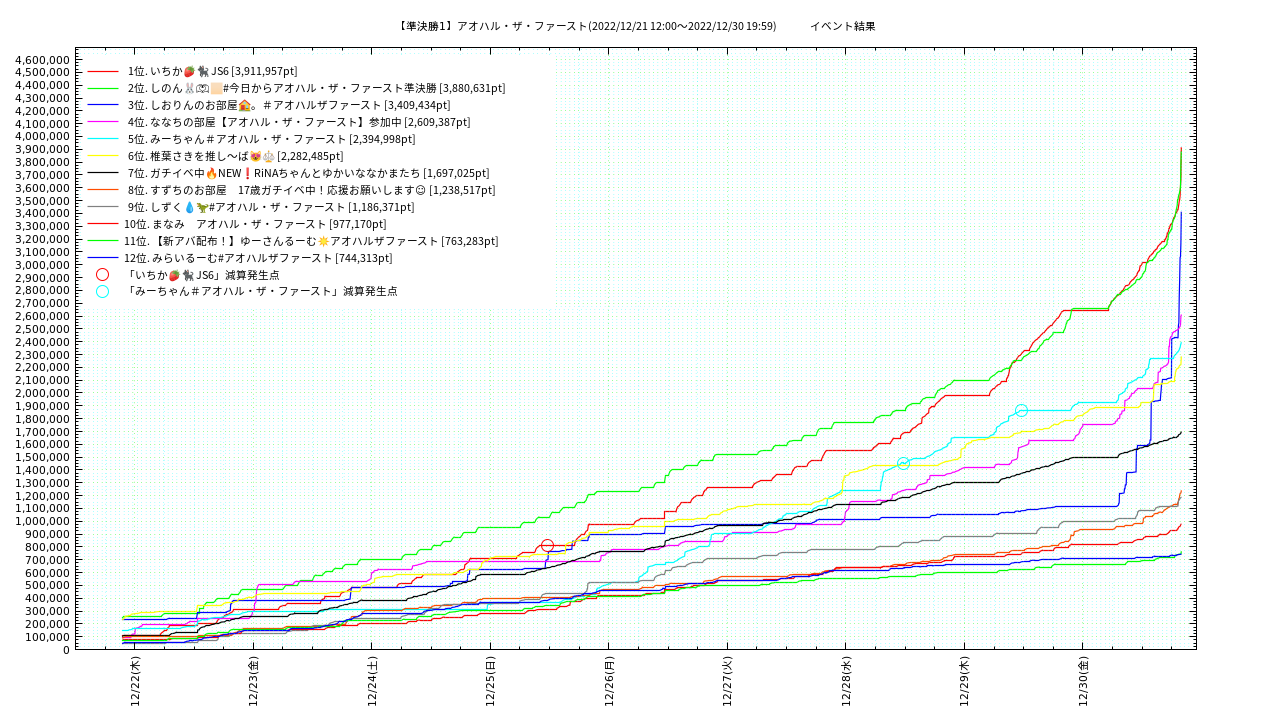The image size is (1280, 720).
Task: Click legend text 「いちか JS6」減算発生点
Action: 202,275
